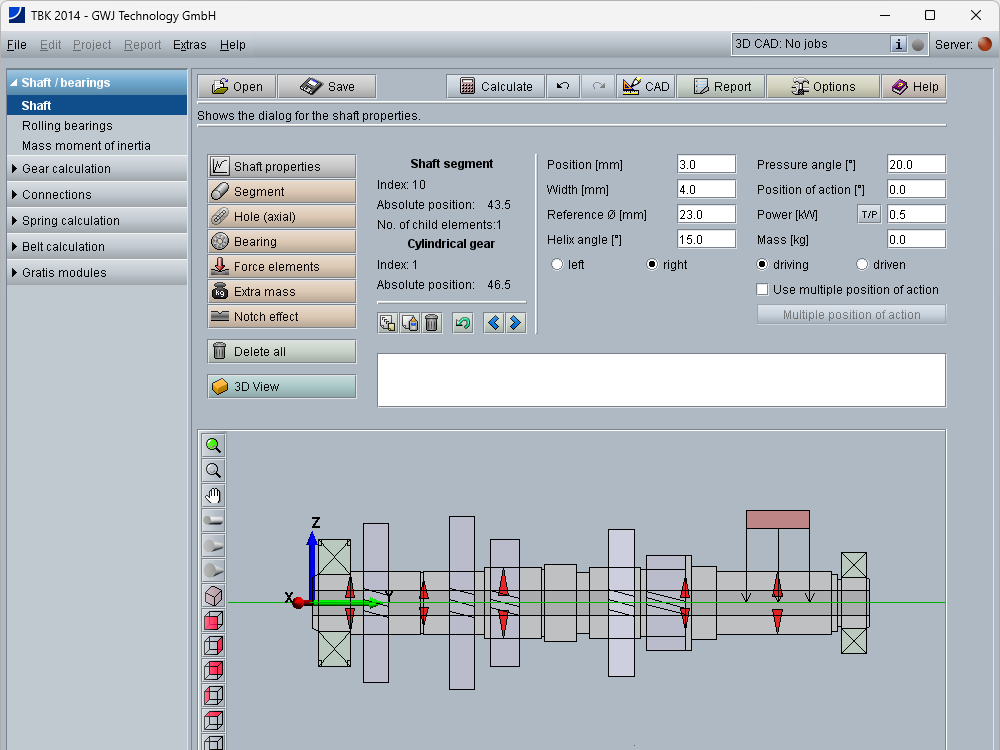Click the green zoom magnifier tool
This screenshot has width=1000, height=750.
coord(213,446)
